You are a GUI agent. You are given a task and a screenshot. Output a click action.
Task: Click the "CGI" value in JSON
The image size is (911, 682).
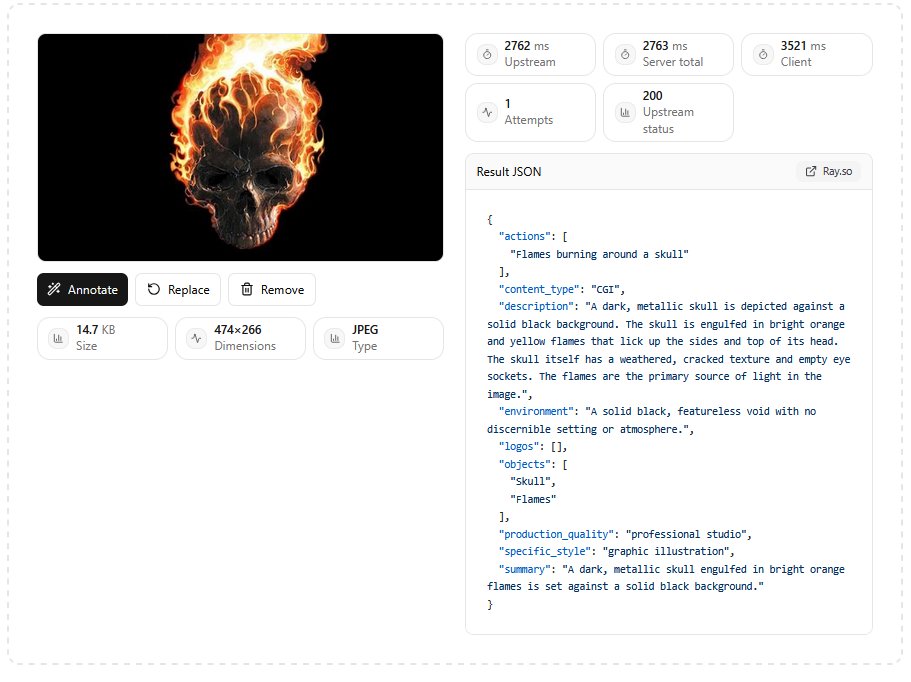coord(605,289)
